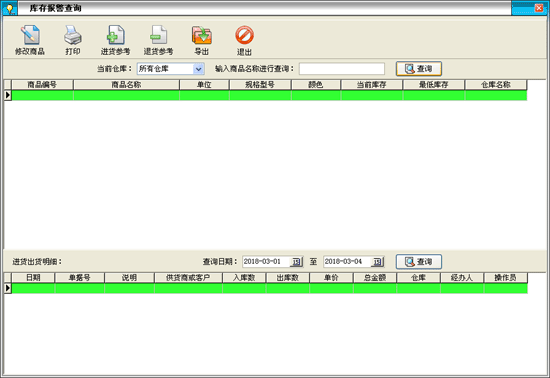Click the 导出 export icon
The width and height of the screenshot is (550, 378).
tap(201, 40)
